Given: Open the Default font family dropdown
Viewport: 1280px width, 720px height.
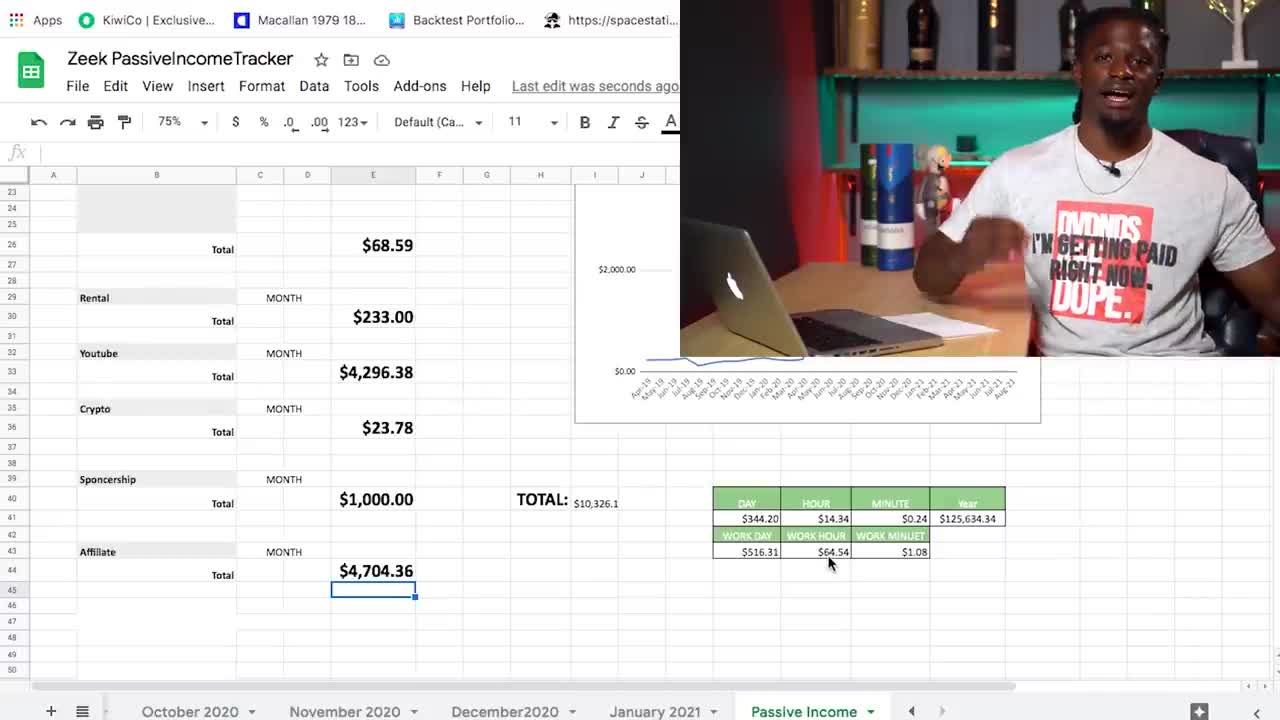Looking at the screenshot, I should click(438, 122).
